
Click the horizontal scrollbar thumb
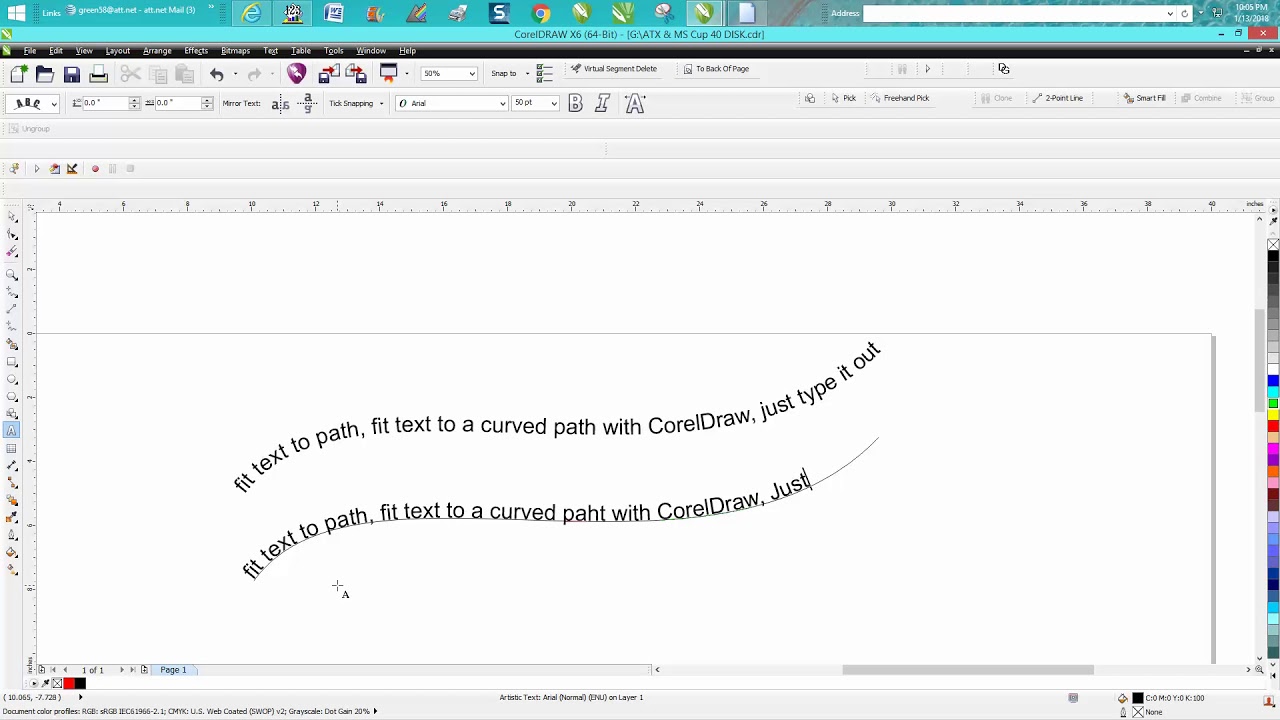point(967,670)
